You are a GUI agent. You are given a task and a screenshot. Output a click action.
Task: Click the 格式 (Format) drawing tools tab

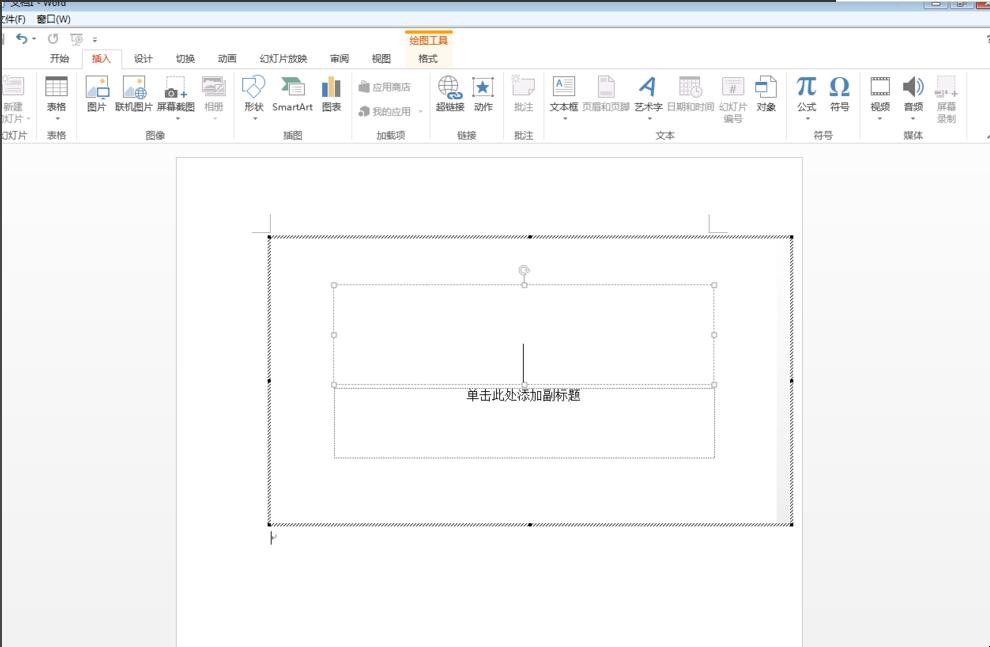tap(428, 59)
